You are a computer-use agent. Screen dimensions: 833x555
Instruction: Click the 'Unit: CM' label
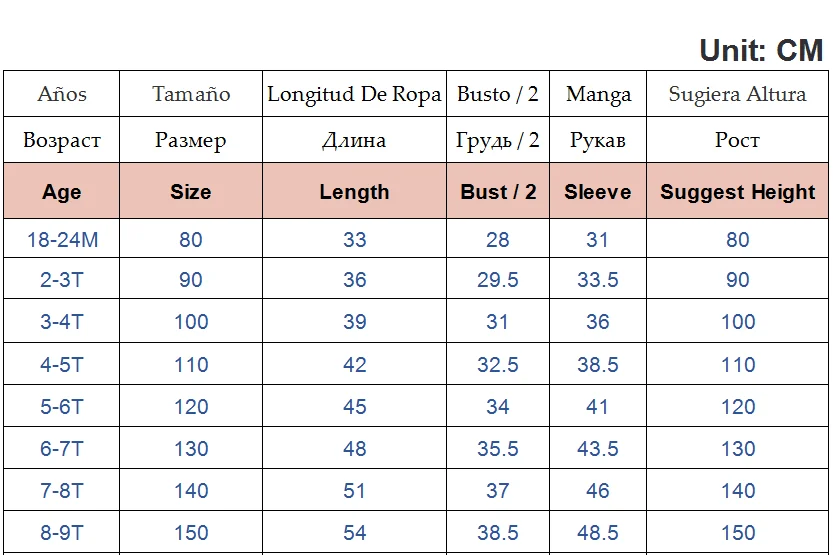click(x=761, y=50)
